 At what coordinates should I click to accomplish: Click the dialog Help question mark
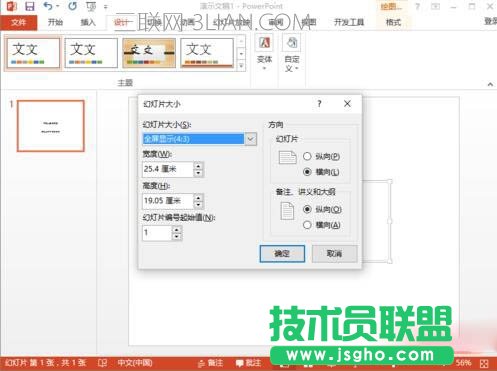(319, 104)
